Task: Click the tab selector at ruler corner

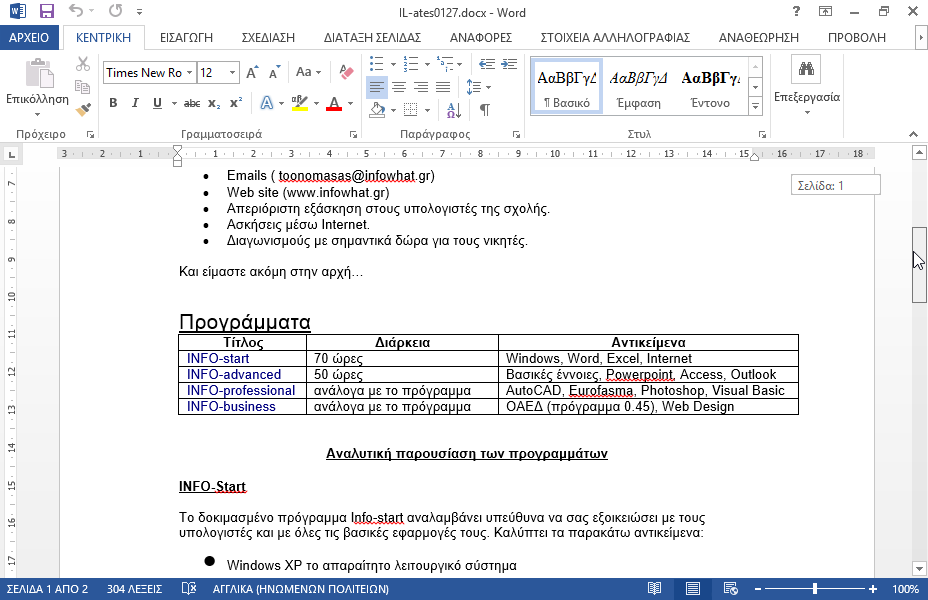Action: click(11, 155)
